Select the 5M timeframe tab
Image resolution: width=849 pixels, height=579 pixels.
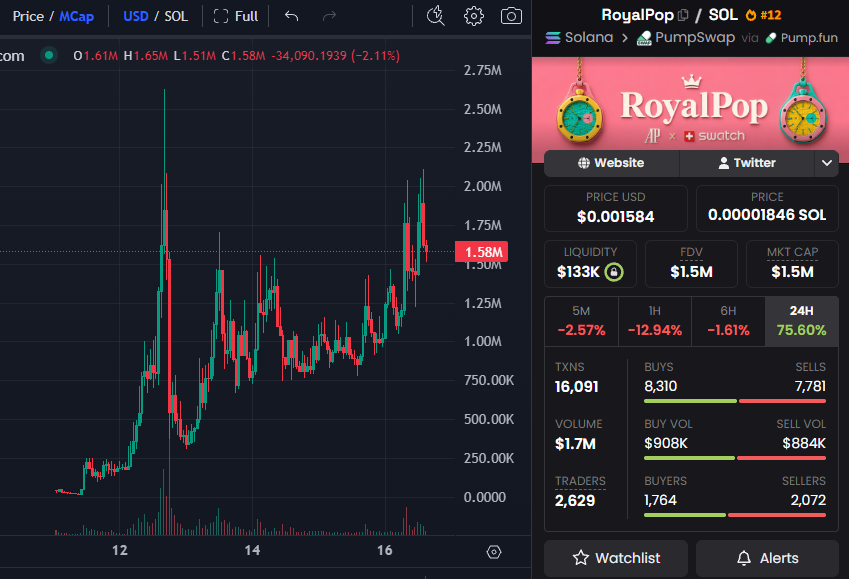tap(581, 321)
